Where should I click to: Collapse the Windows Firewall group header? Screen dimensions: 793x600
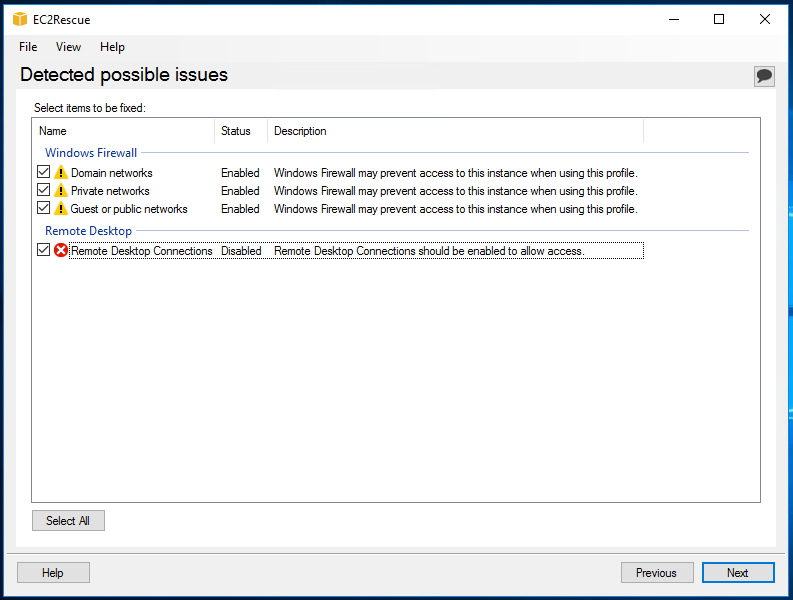pyautogui.click(x=91, y=153)
